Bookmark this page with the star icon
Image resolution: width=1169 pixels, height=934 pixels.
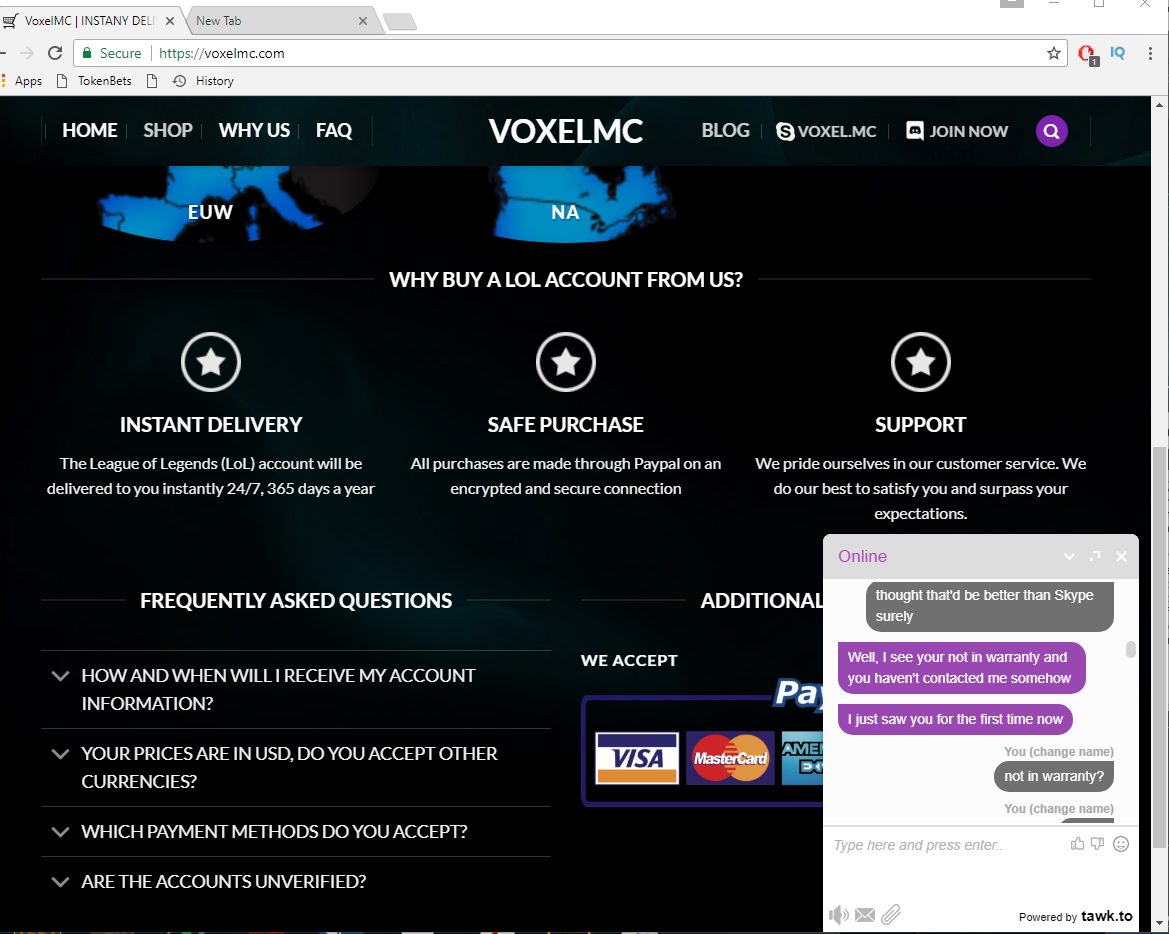pyautogui.click(x=1053, y=53)
